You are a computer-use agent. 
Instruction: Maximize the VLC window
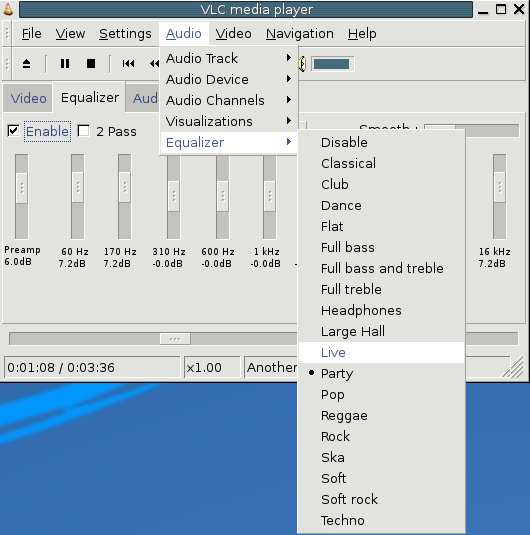(501, 9)
